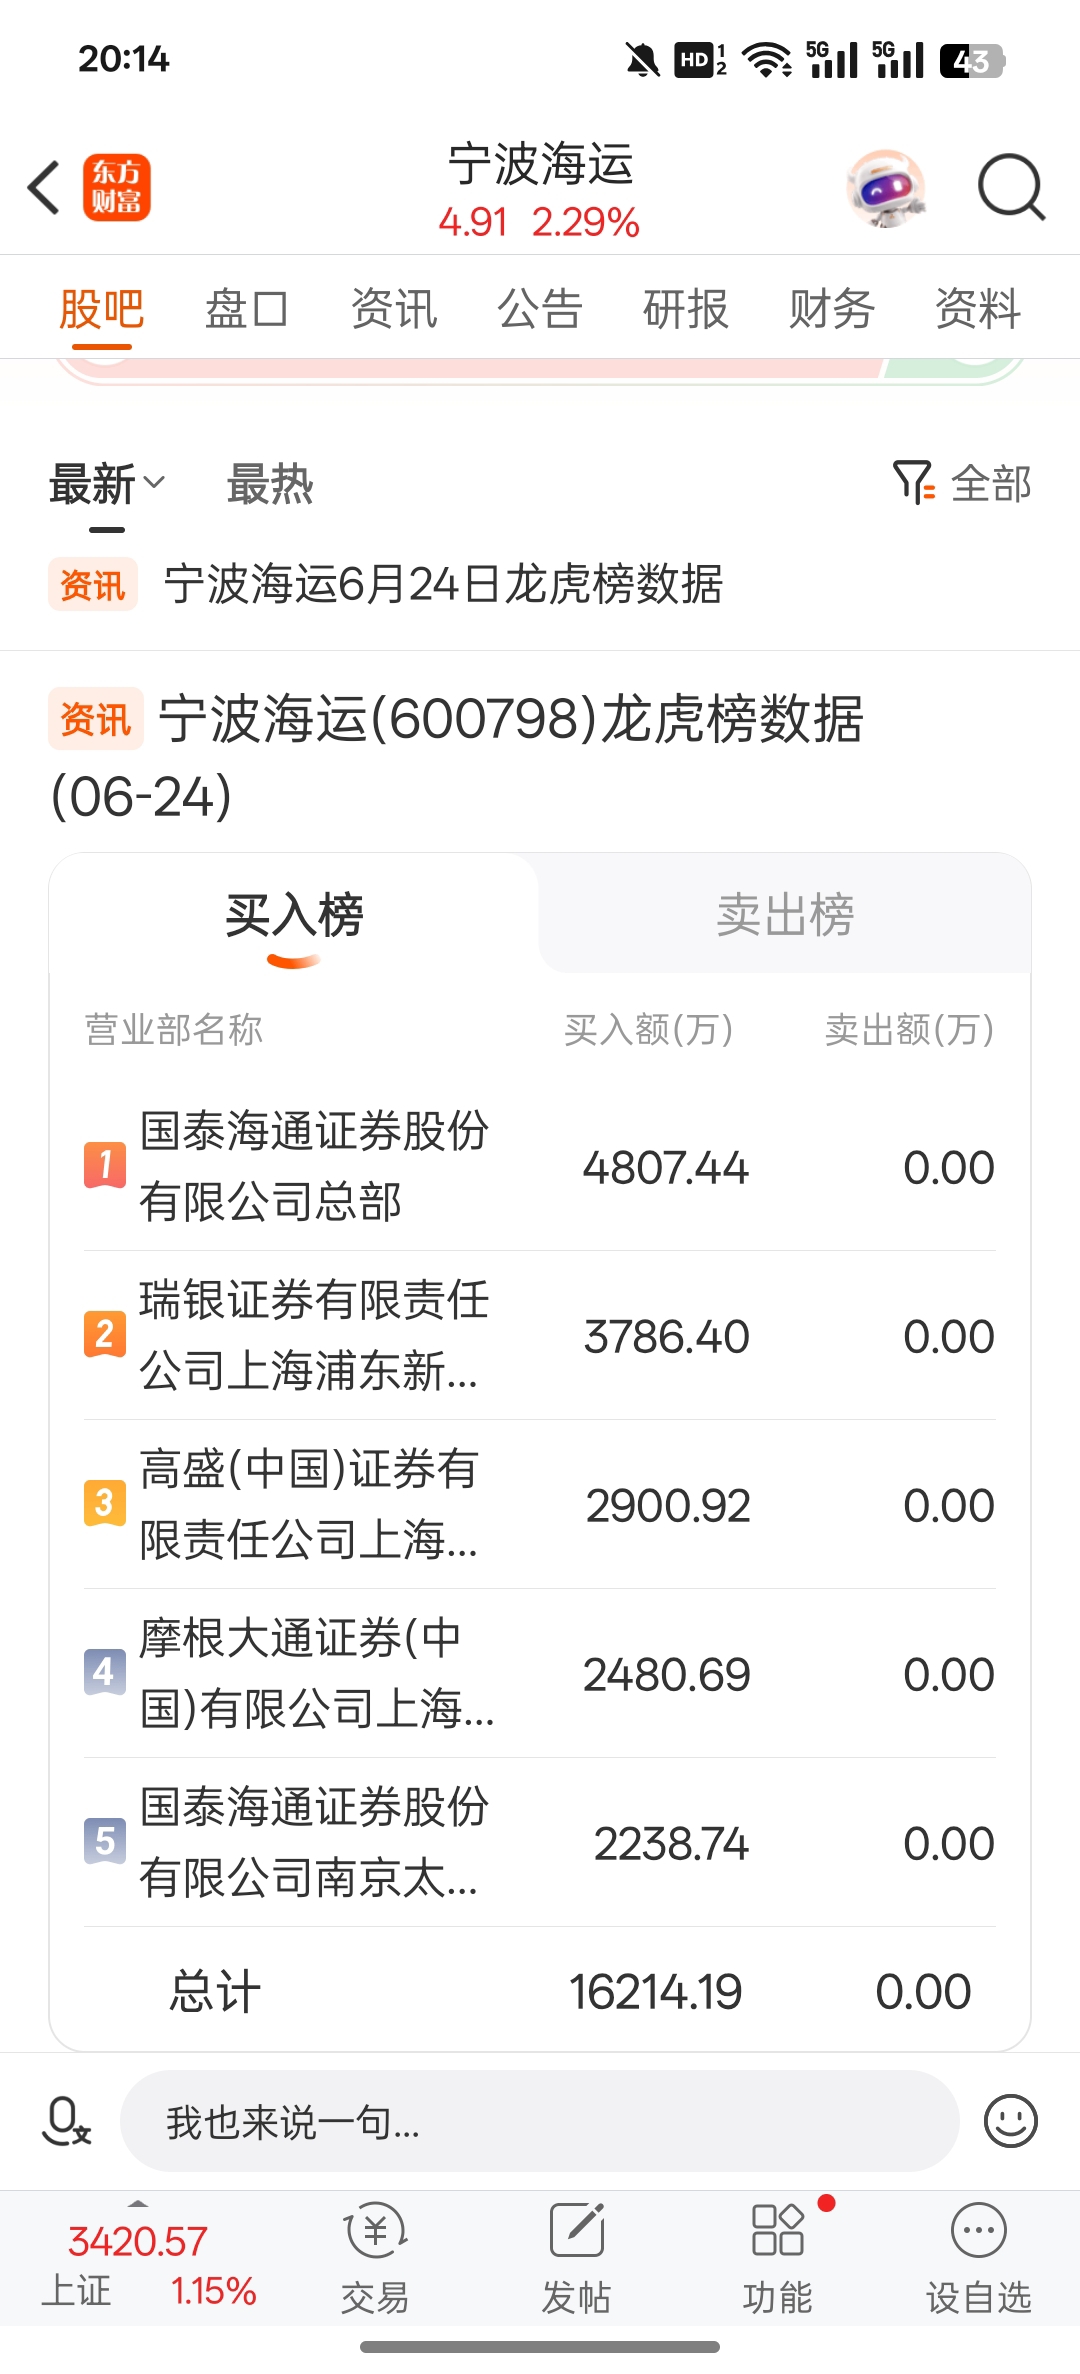Screen dimensions: 1080x2374
Task: Open the 全部 filter icon
Action: pyautogui.click(x=913, y=483)
